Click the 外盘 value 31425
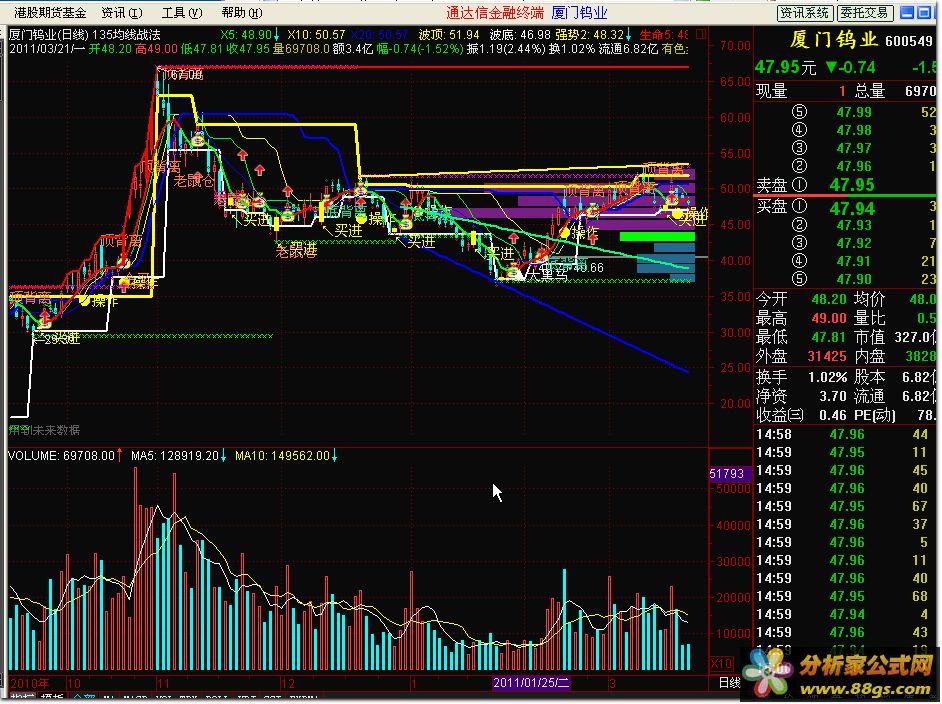The width and height of the screenshot is (942, 704). tap(827, 357)
